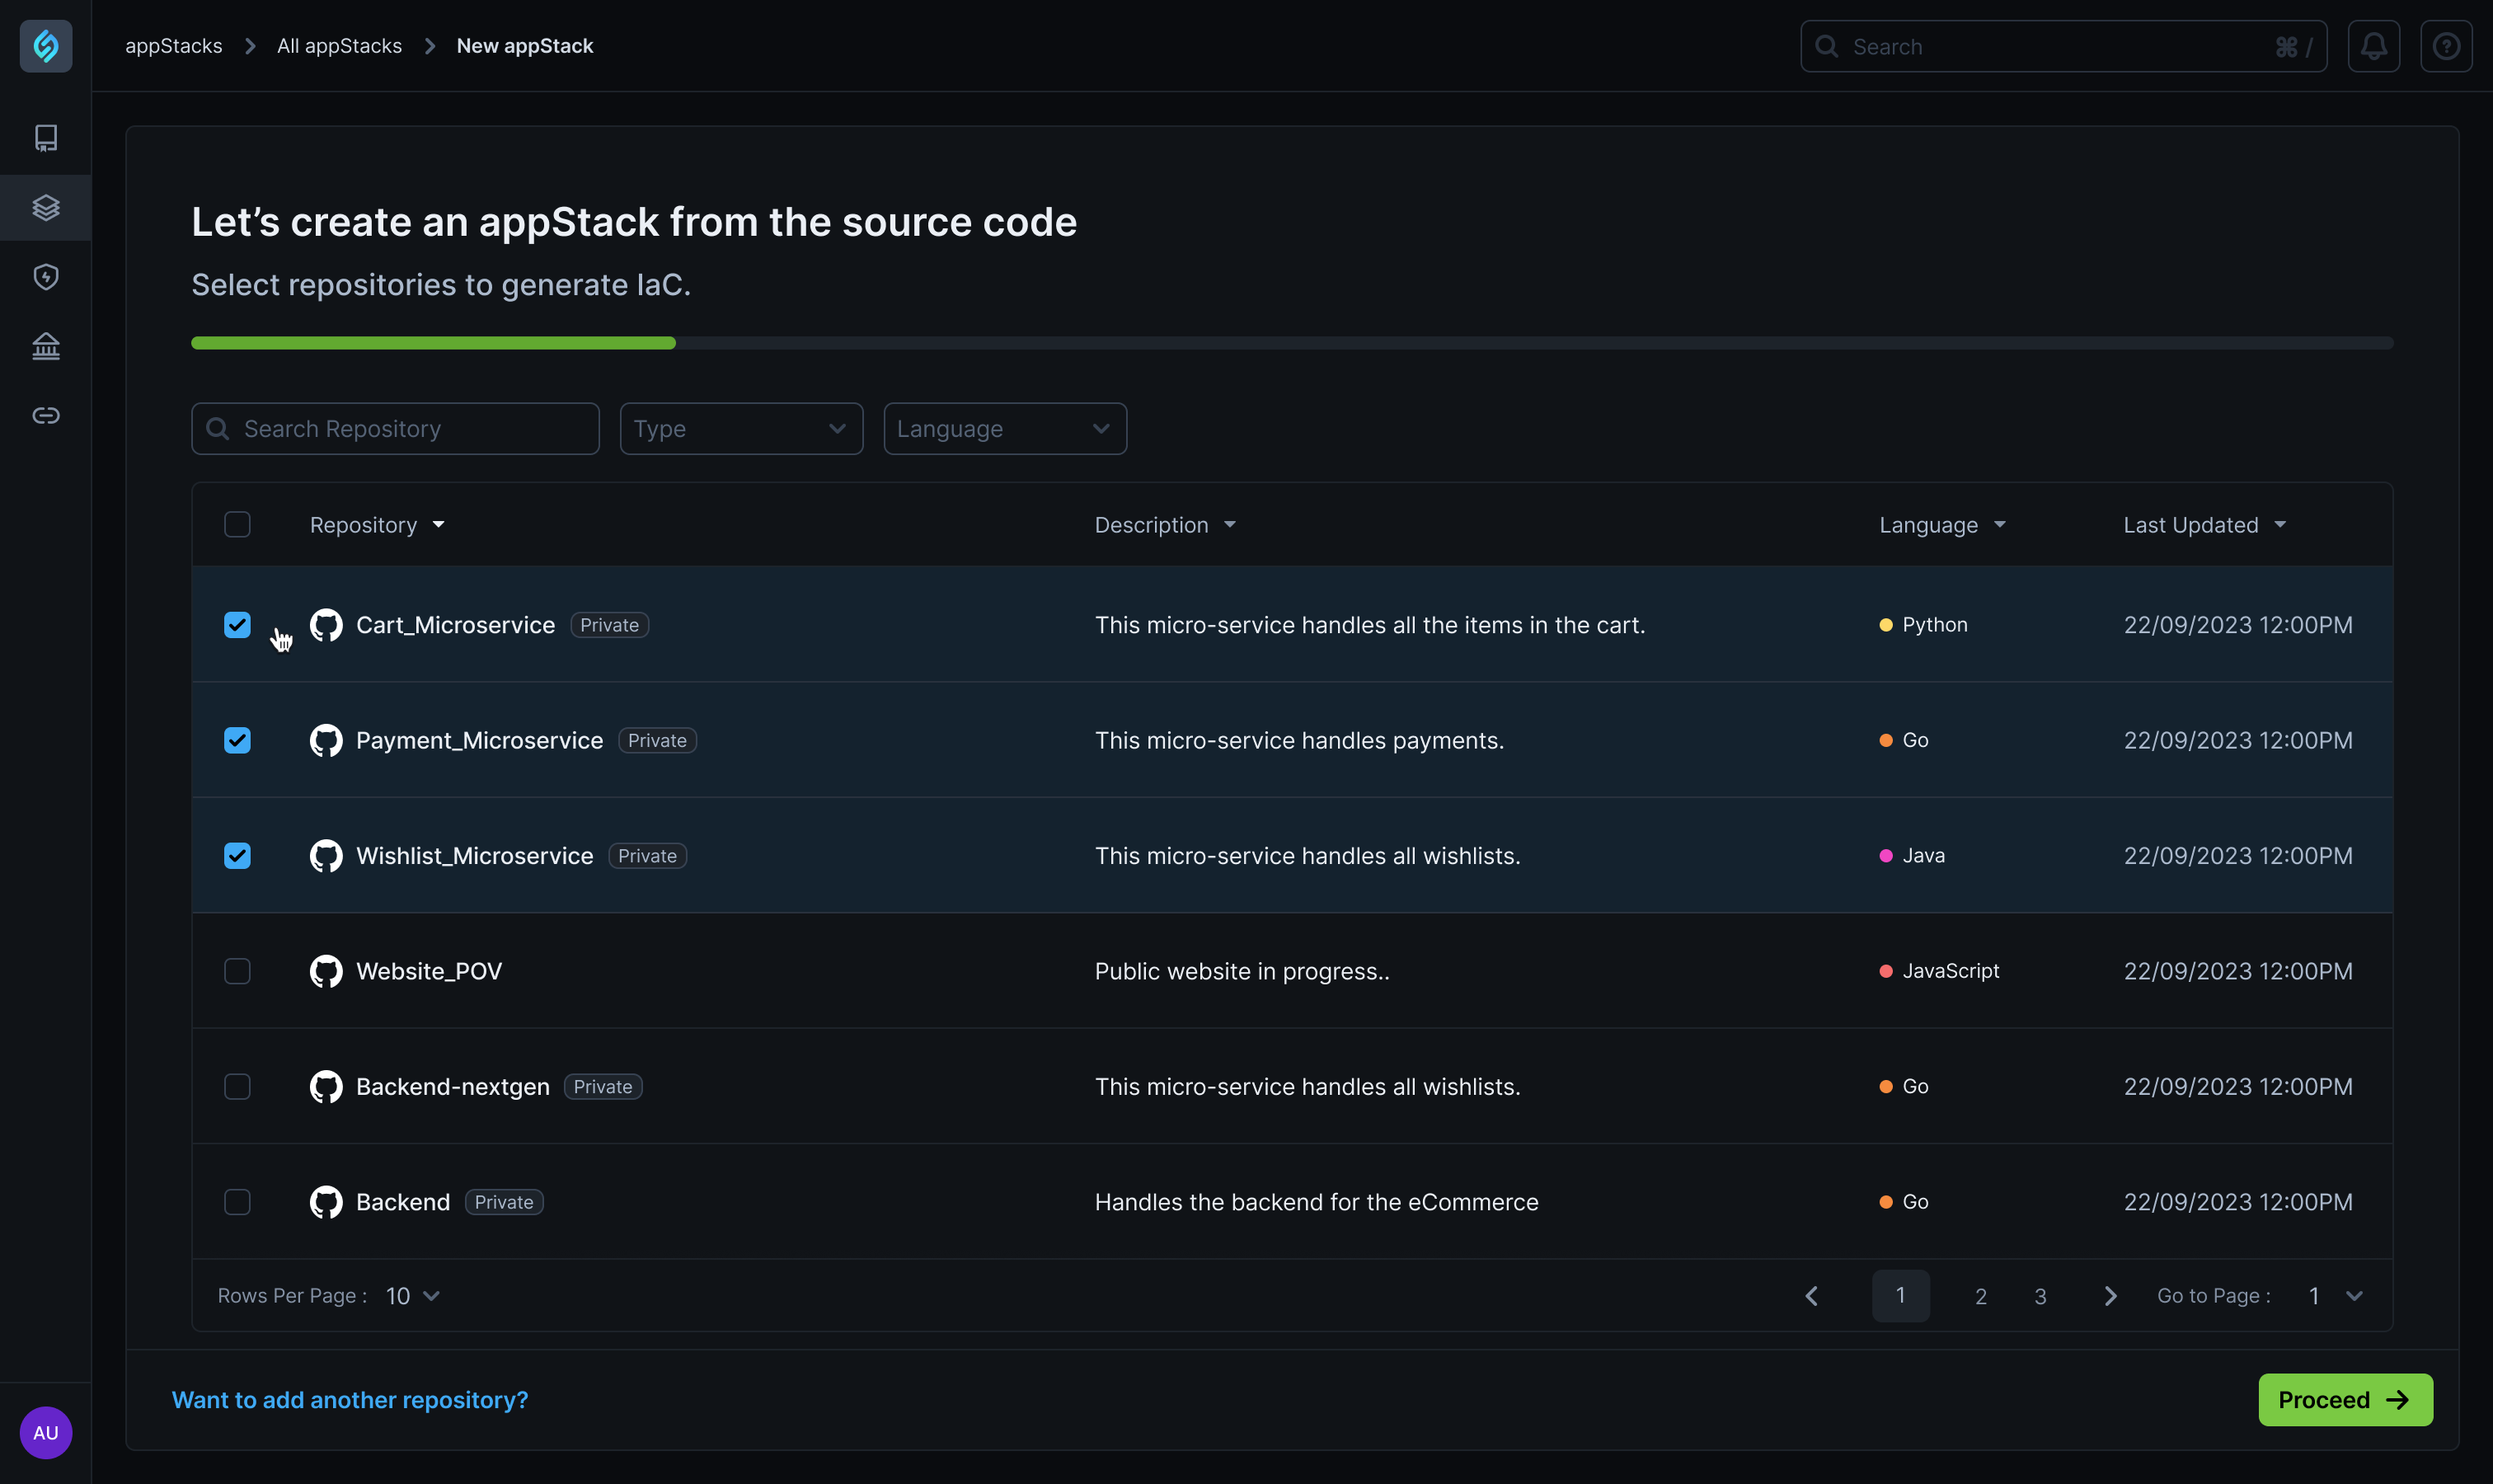Select the appStacks layers icon in the sidebar
2493x1484 pixels.
coord(46,207)
